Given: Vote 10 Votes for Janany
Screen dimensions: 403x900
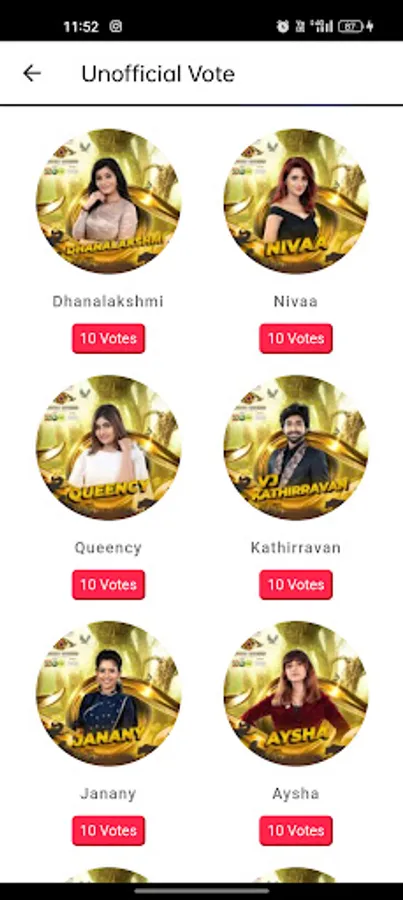Looking at the screenshot, I should [x=108, y=831].
